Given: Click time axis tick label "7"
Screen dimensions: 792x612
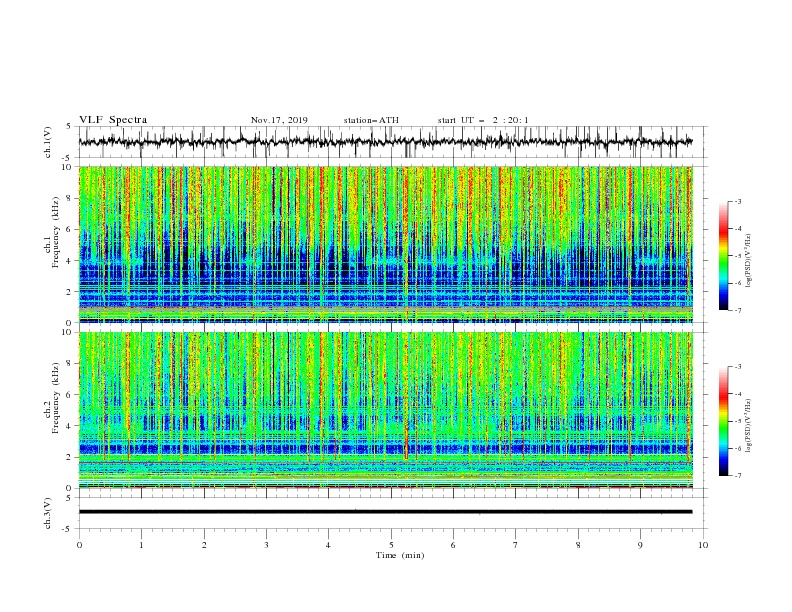Looking at the screenshot, I should [x=516, y=545].
